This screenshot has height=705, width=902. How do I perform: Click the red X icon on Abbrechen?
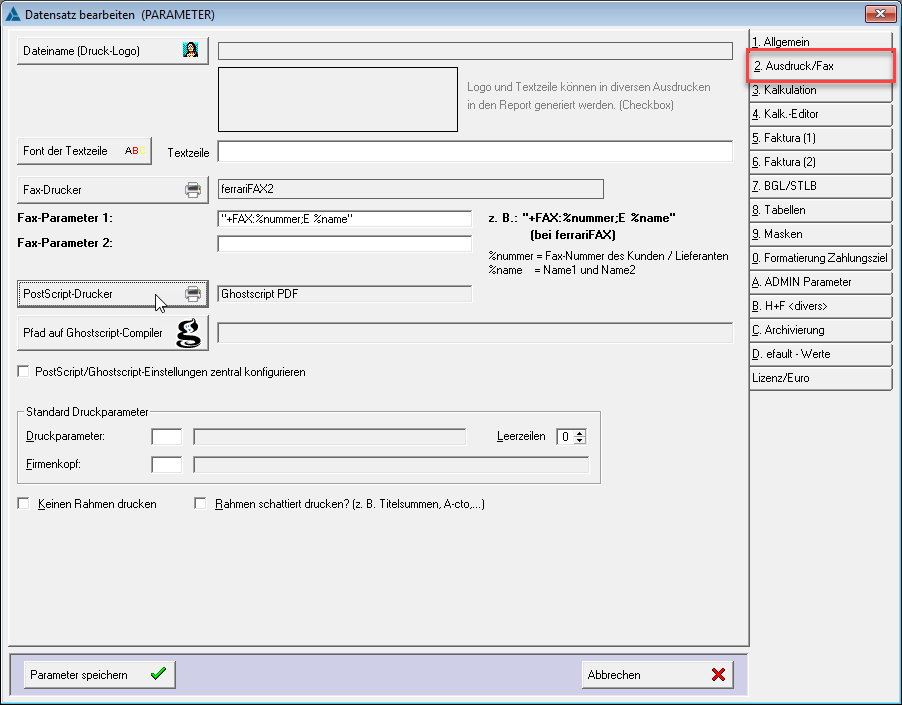(717, 674)
